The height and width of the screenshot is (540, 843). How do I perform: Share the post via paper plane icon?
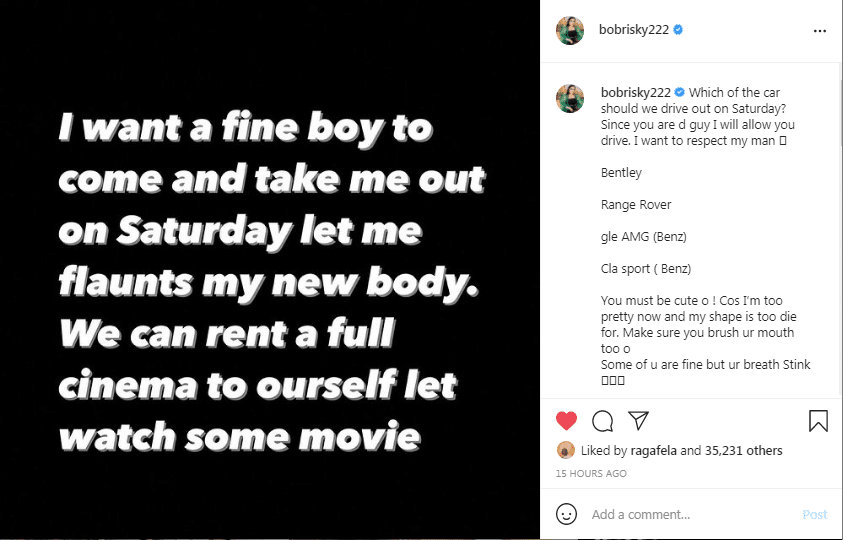coord(638,420)
